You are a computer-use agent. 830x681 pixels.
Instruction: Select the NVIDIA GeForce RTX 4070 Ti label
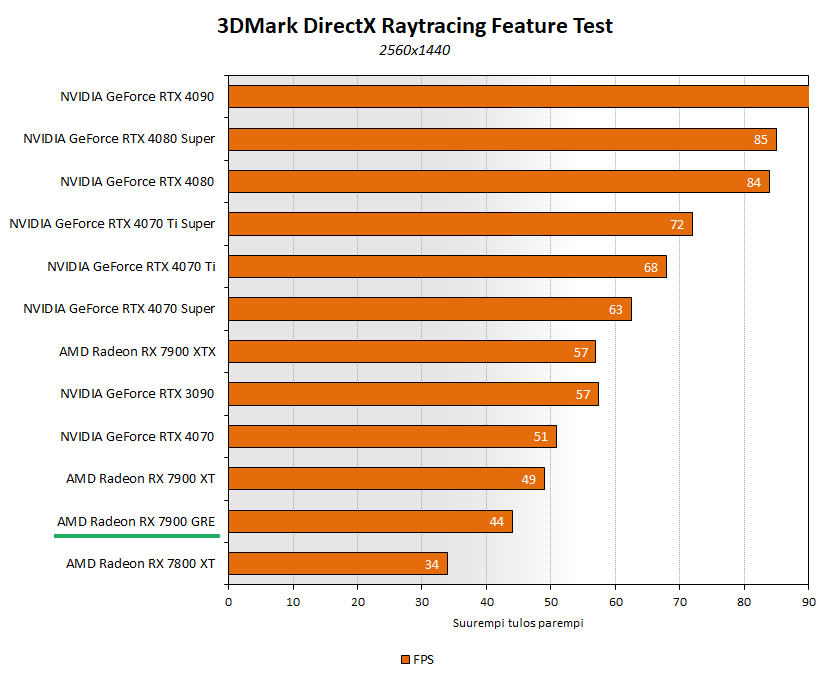(131, 267)
